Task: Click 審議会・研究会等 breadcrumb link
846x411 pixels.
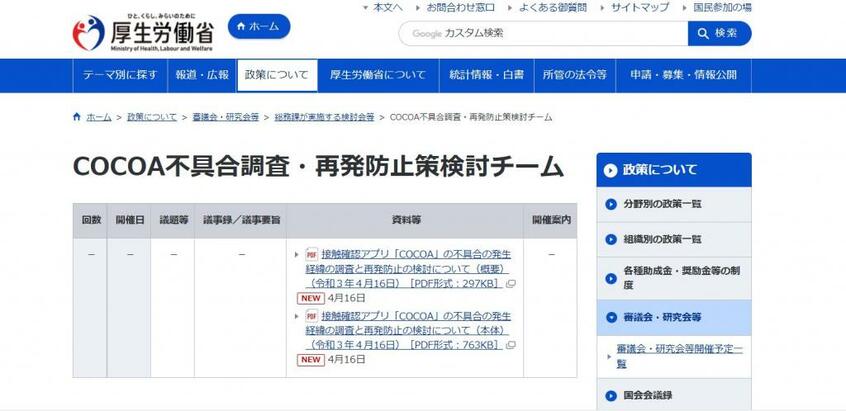Action: coord(226,117)
